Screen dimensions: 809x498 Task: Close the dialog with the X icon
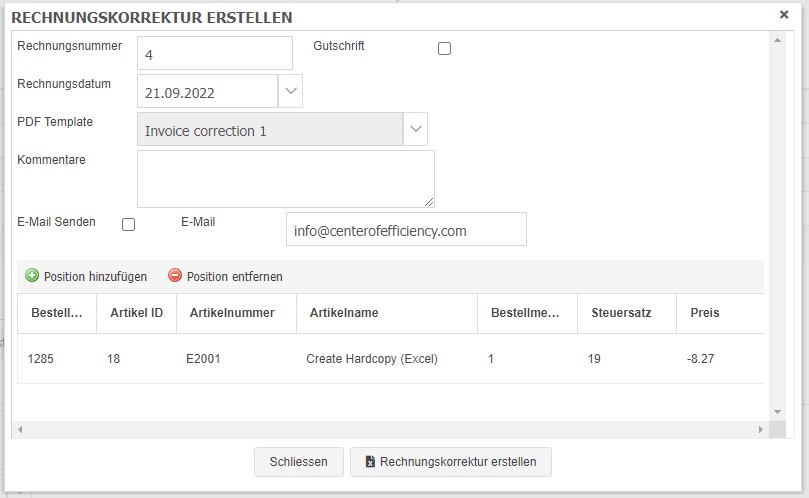[x=784, y=15]
